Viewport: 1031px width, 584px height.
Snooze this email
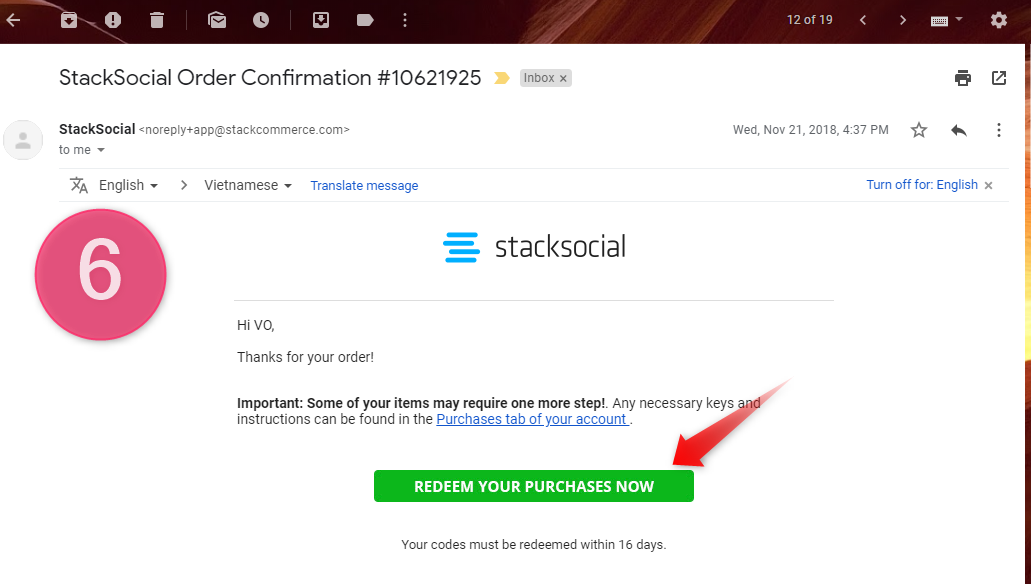coord(261,19)
